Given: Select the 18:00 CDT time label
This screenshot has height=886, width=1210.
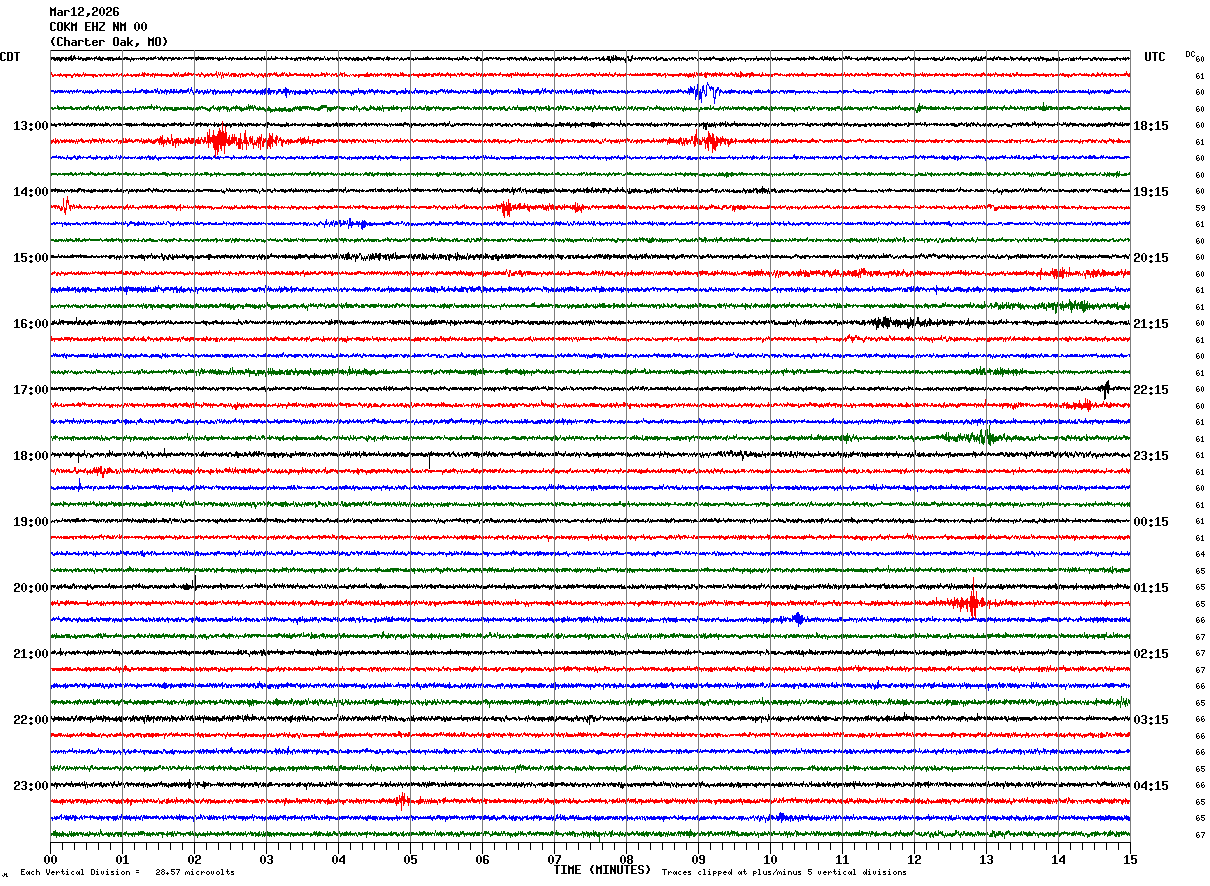Looking at the screenshot, I should [x=30, y=455].
